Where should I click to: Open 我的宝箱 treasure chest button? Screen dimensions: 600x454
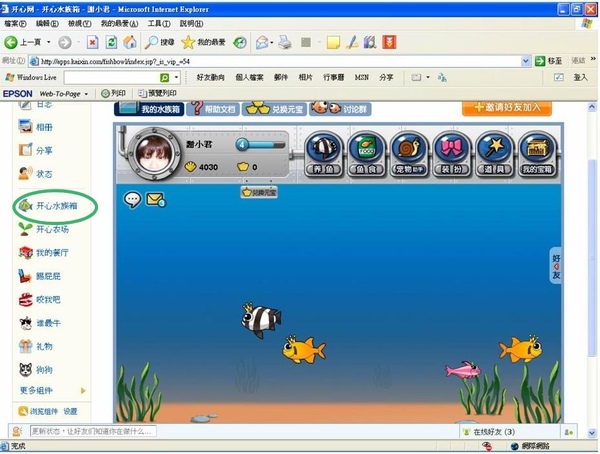pyautogui.click(x=537, y=154)
